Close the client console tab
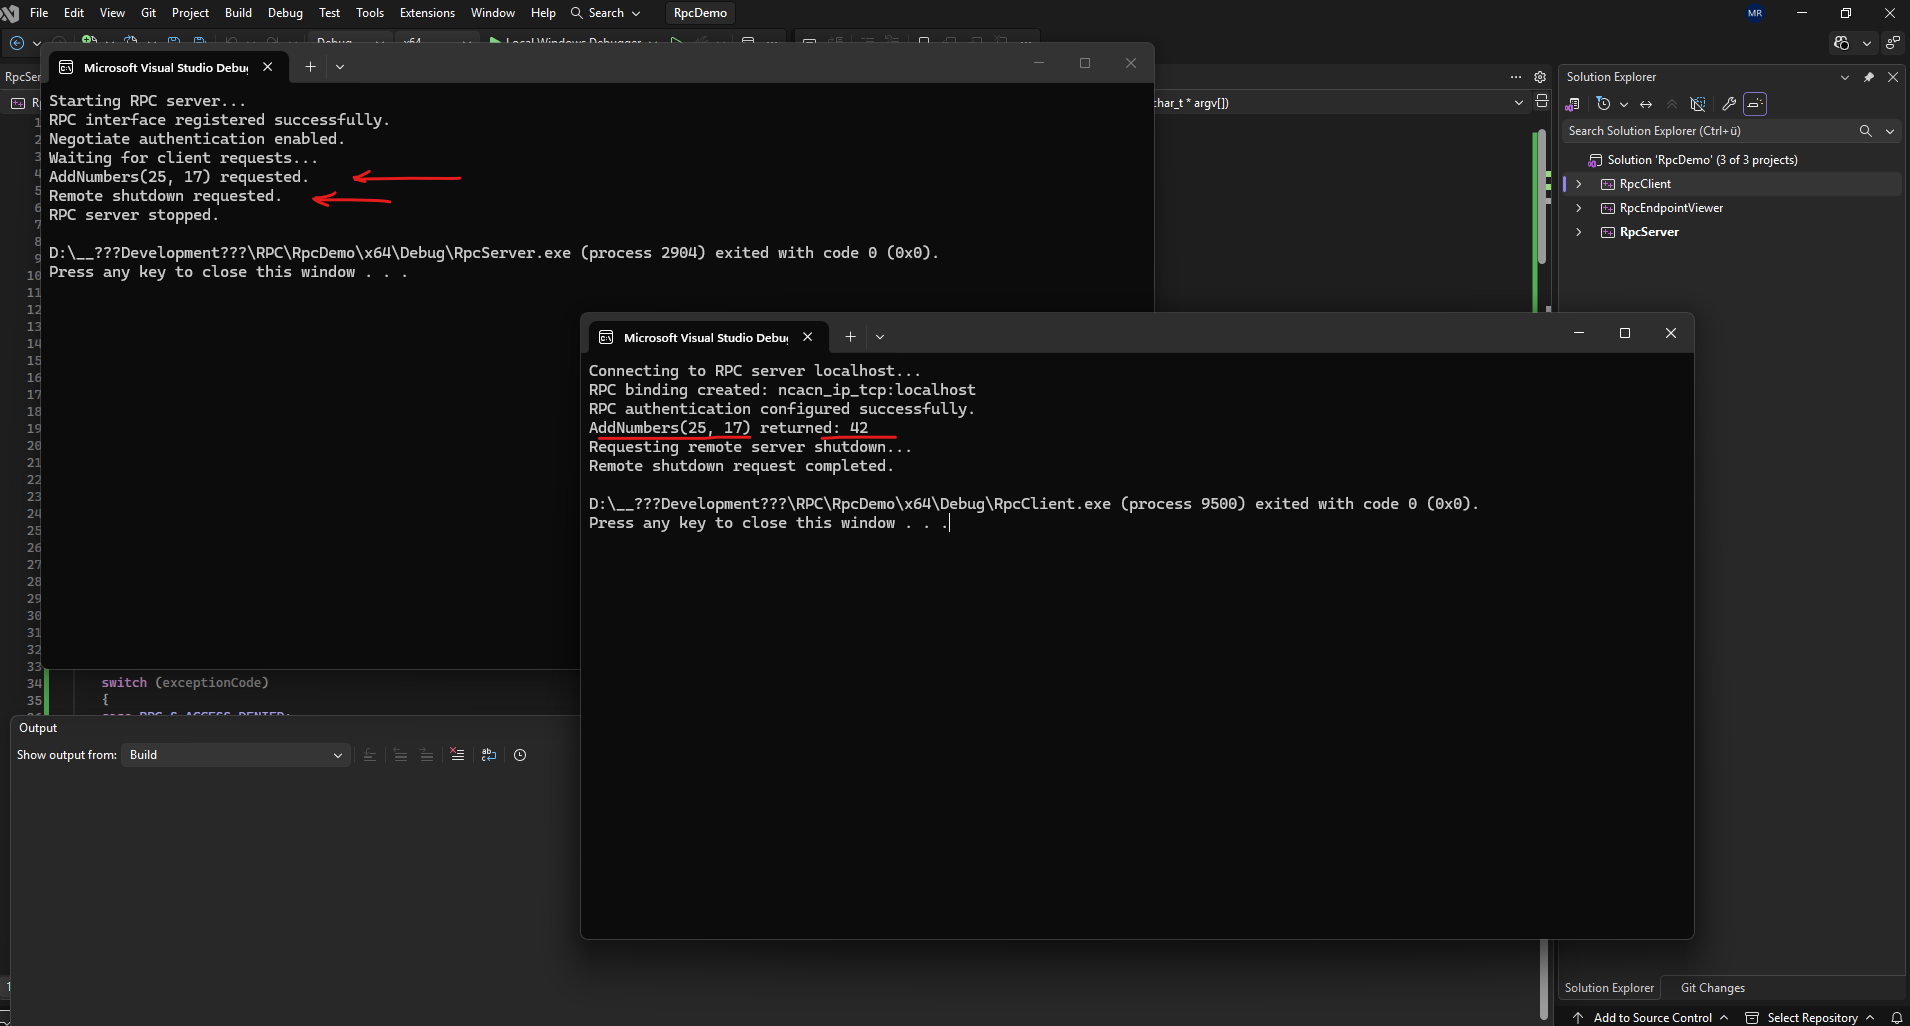This screenshot has width=1910, height=1026. click(807, 337)
